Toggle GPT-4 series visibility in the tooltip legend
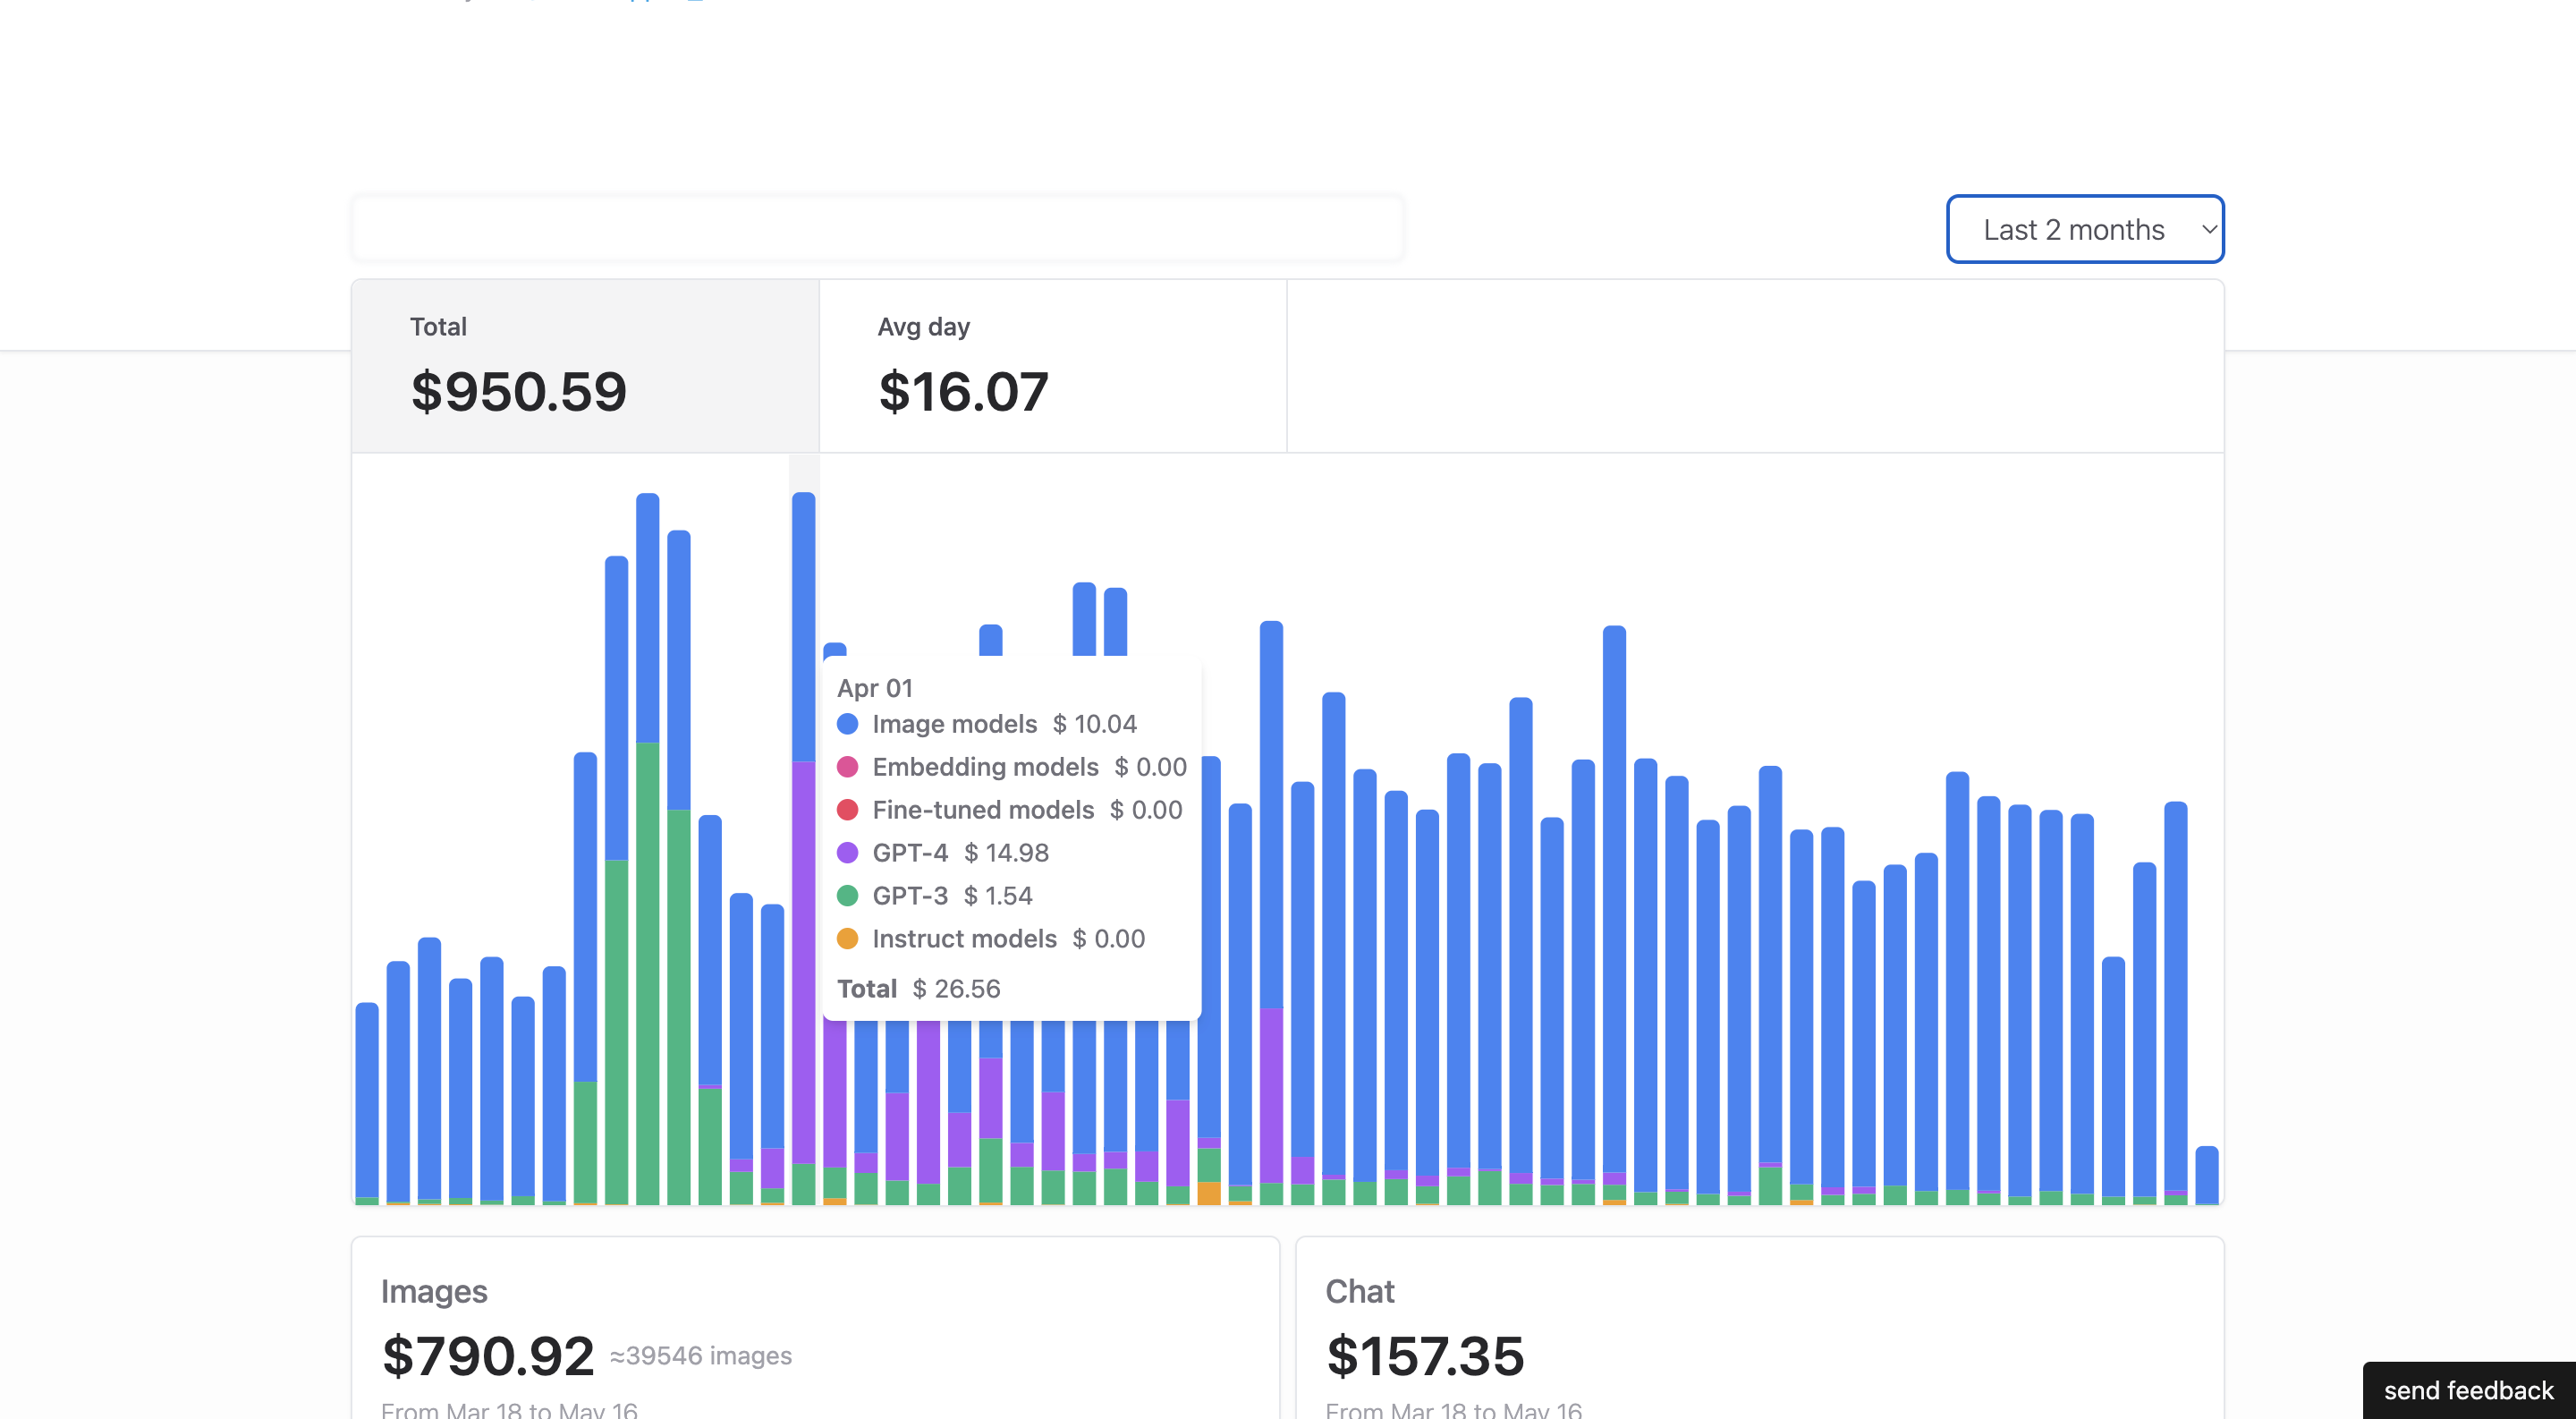Image resolution: width=2576 pixels, height=1419 pixels. pyautogui.click(x=910, y=853)
